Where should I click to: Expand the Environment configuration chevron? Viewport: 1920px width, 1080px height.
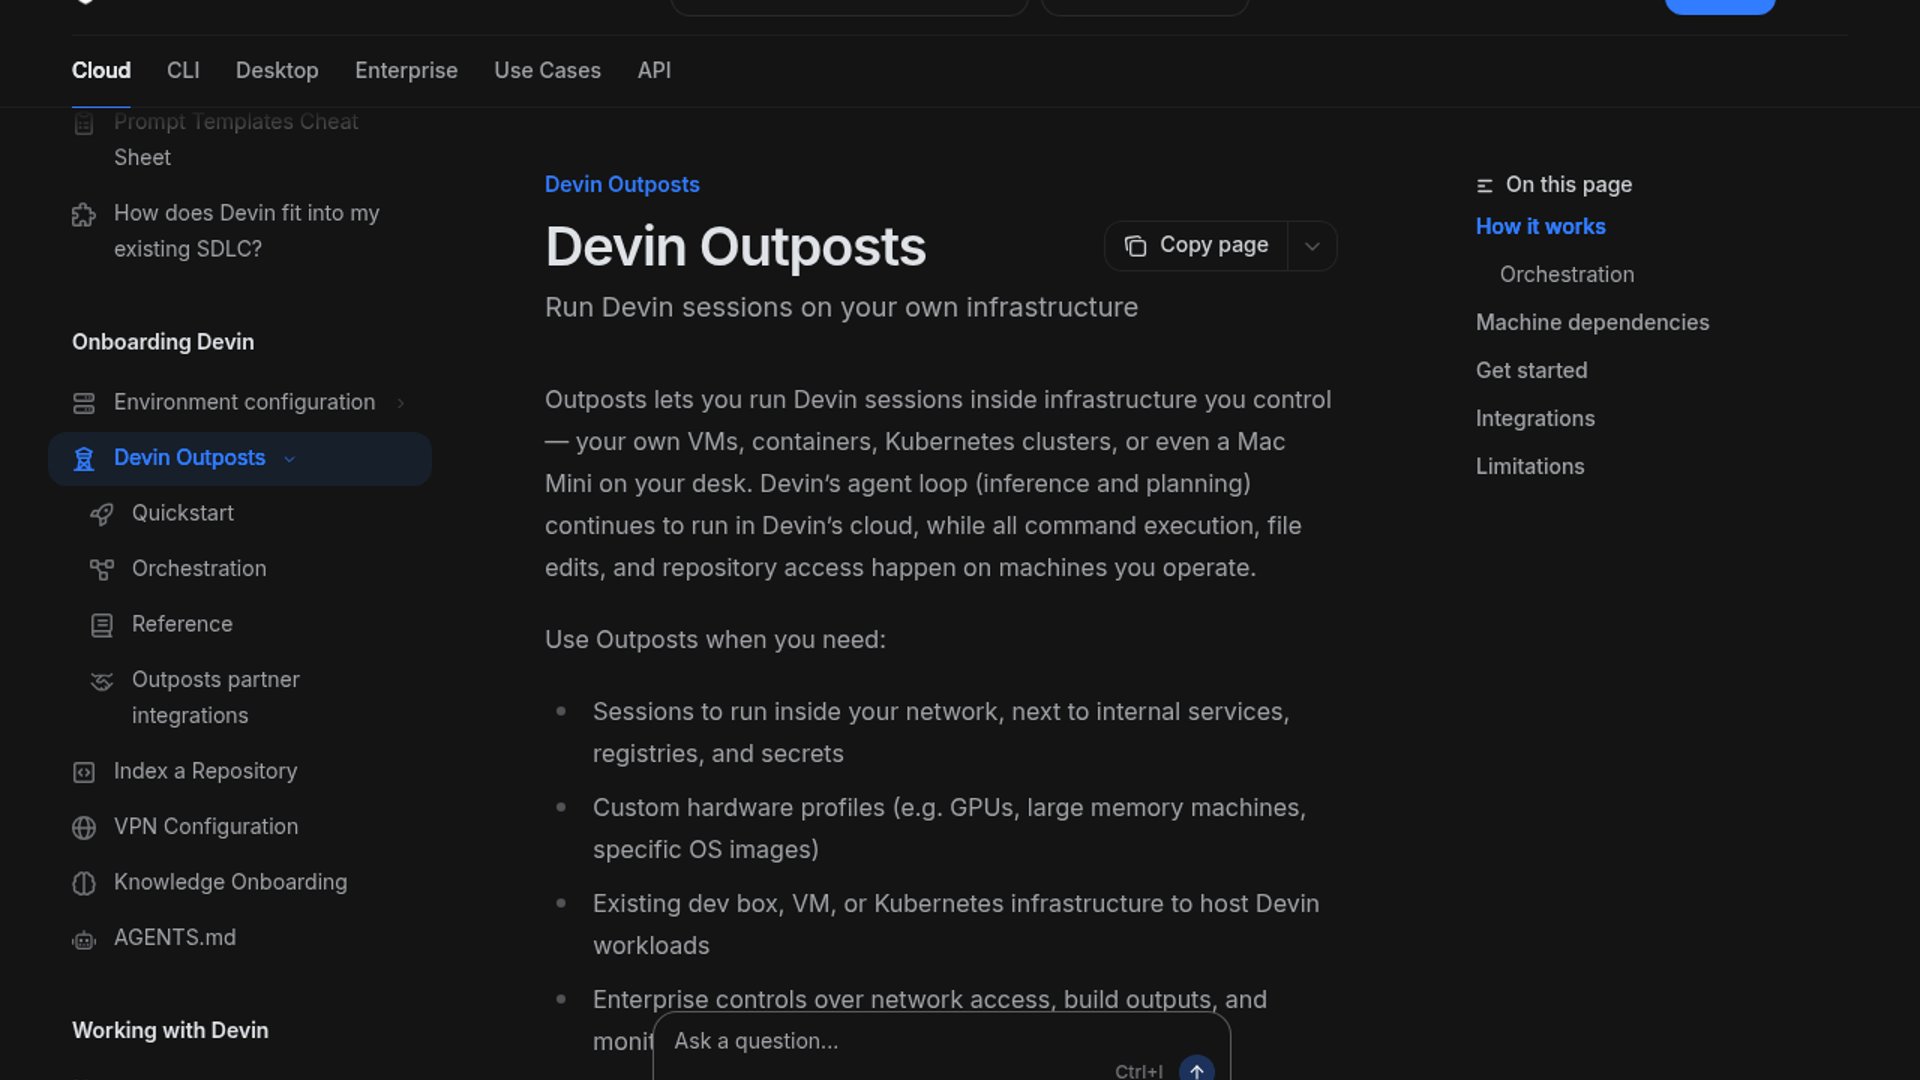[x=401, y=403]
